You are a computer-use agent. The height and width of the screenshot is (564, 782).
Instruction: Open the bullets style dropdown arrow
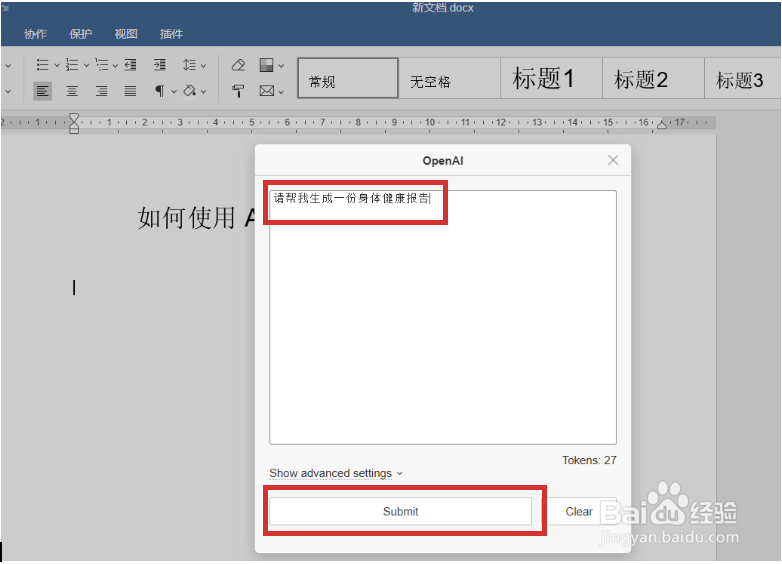point(57,65)
